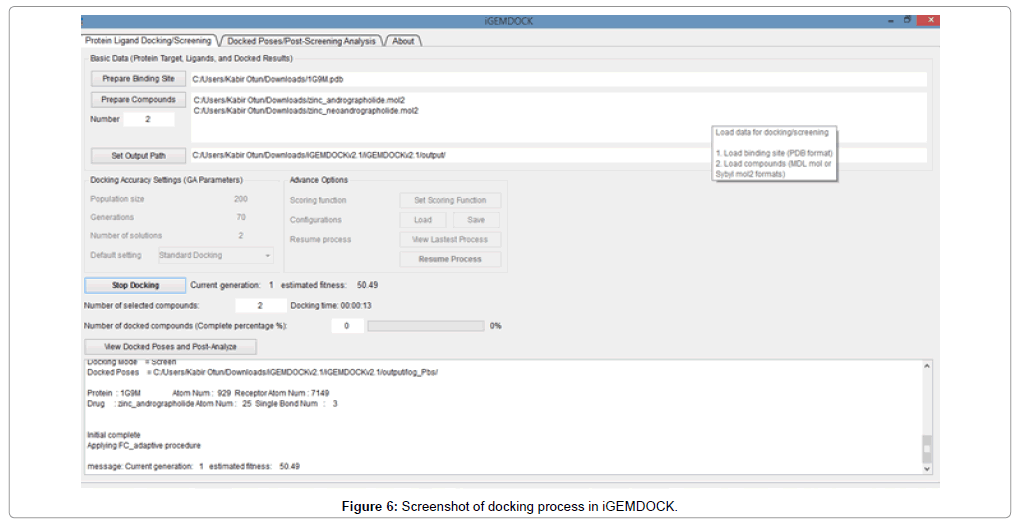The image size is (1018, 524).
Task: Click the Save configurations button
Action: 475,220
